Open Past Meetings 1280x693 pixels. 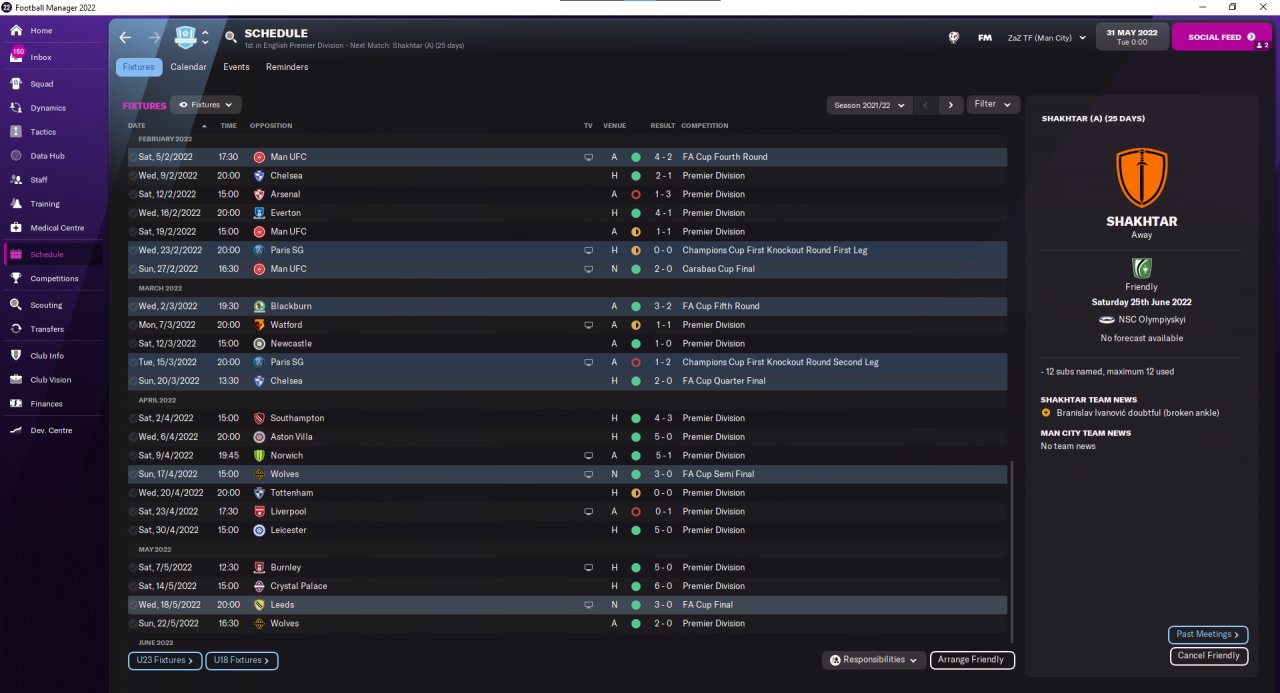coord(1208,634)
